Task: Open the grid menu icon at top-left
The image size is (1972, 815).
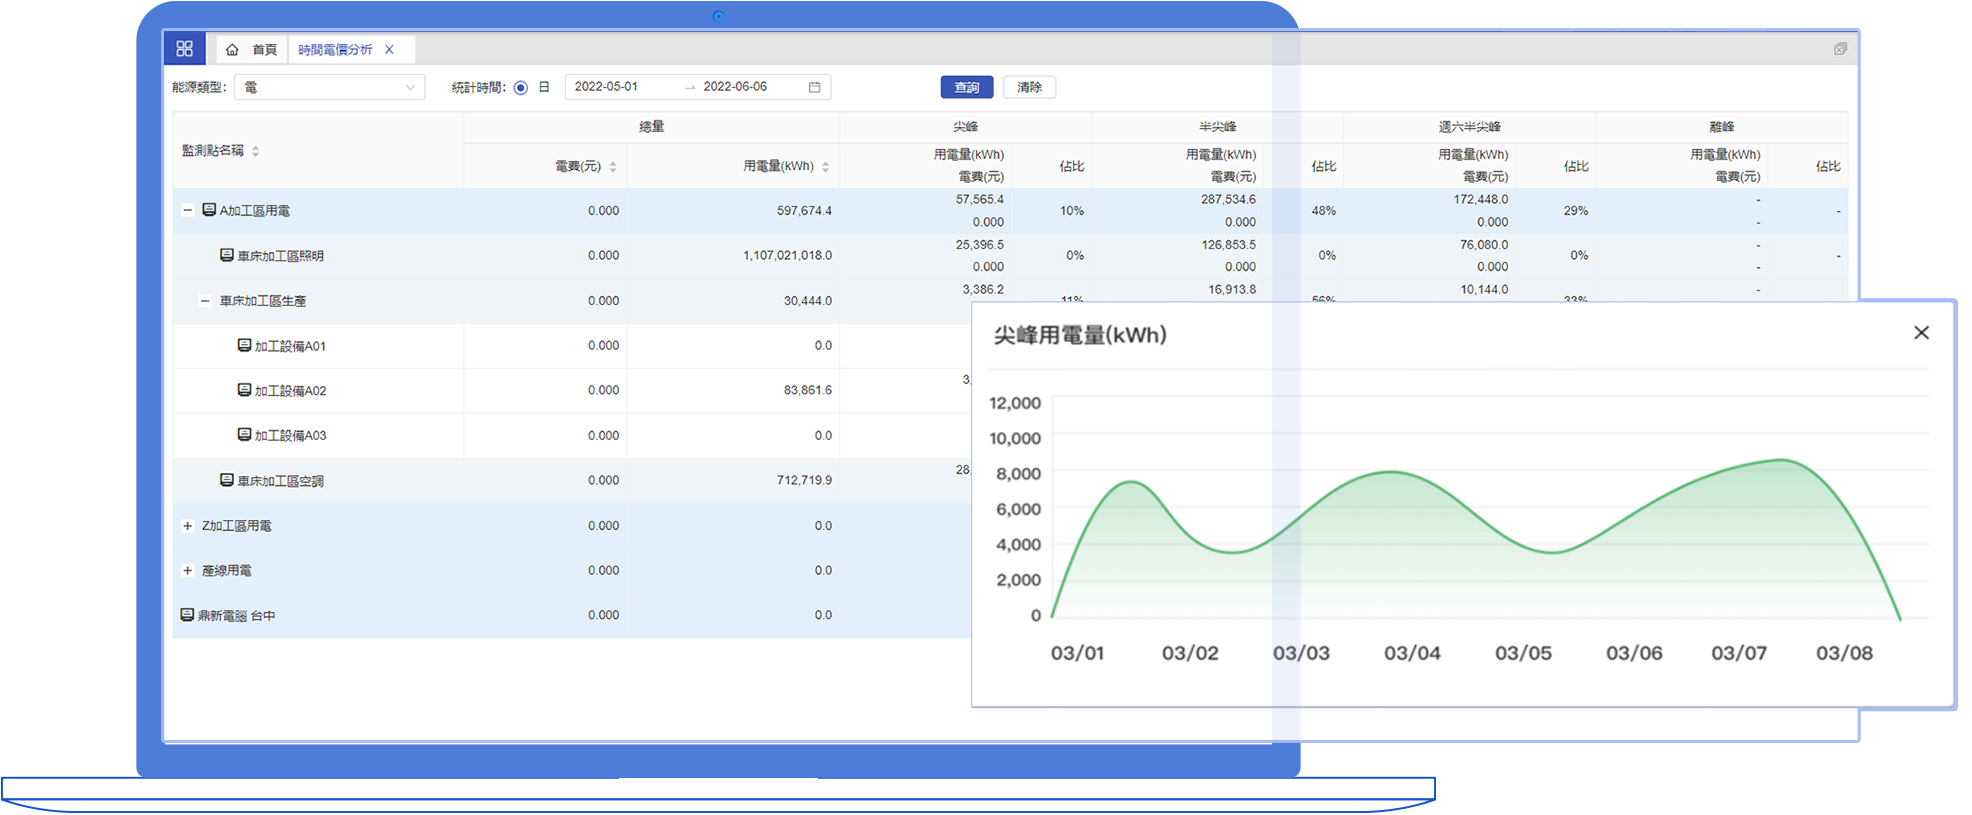Action: tap(184, 49)
